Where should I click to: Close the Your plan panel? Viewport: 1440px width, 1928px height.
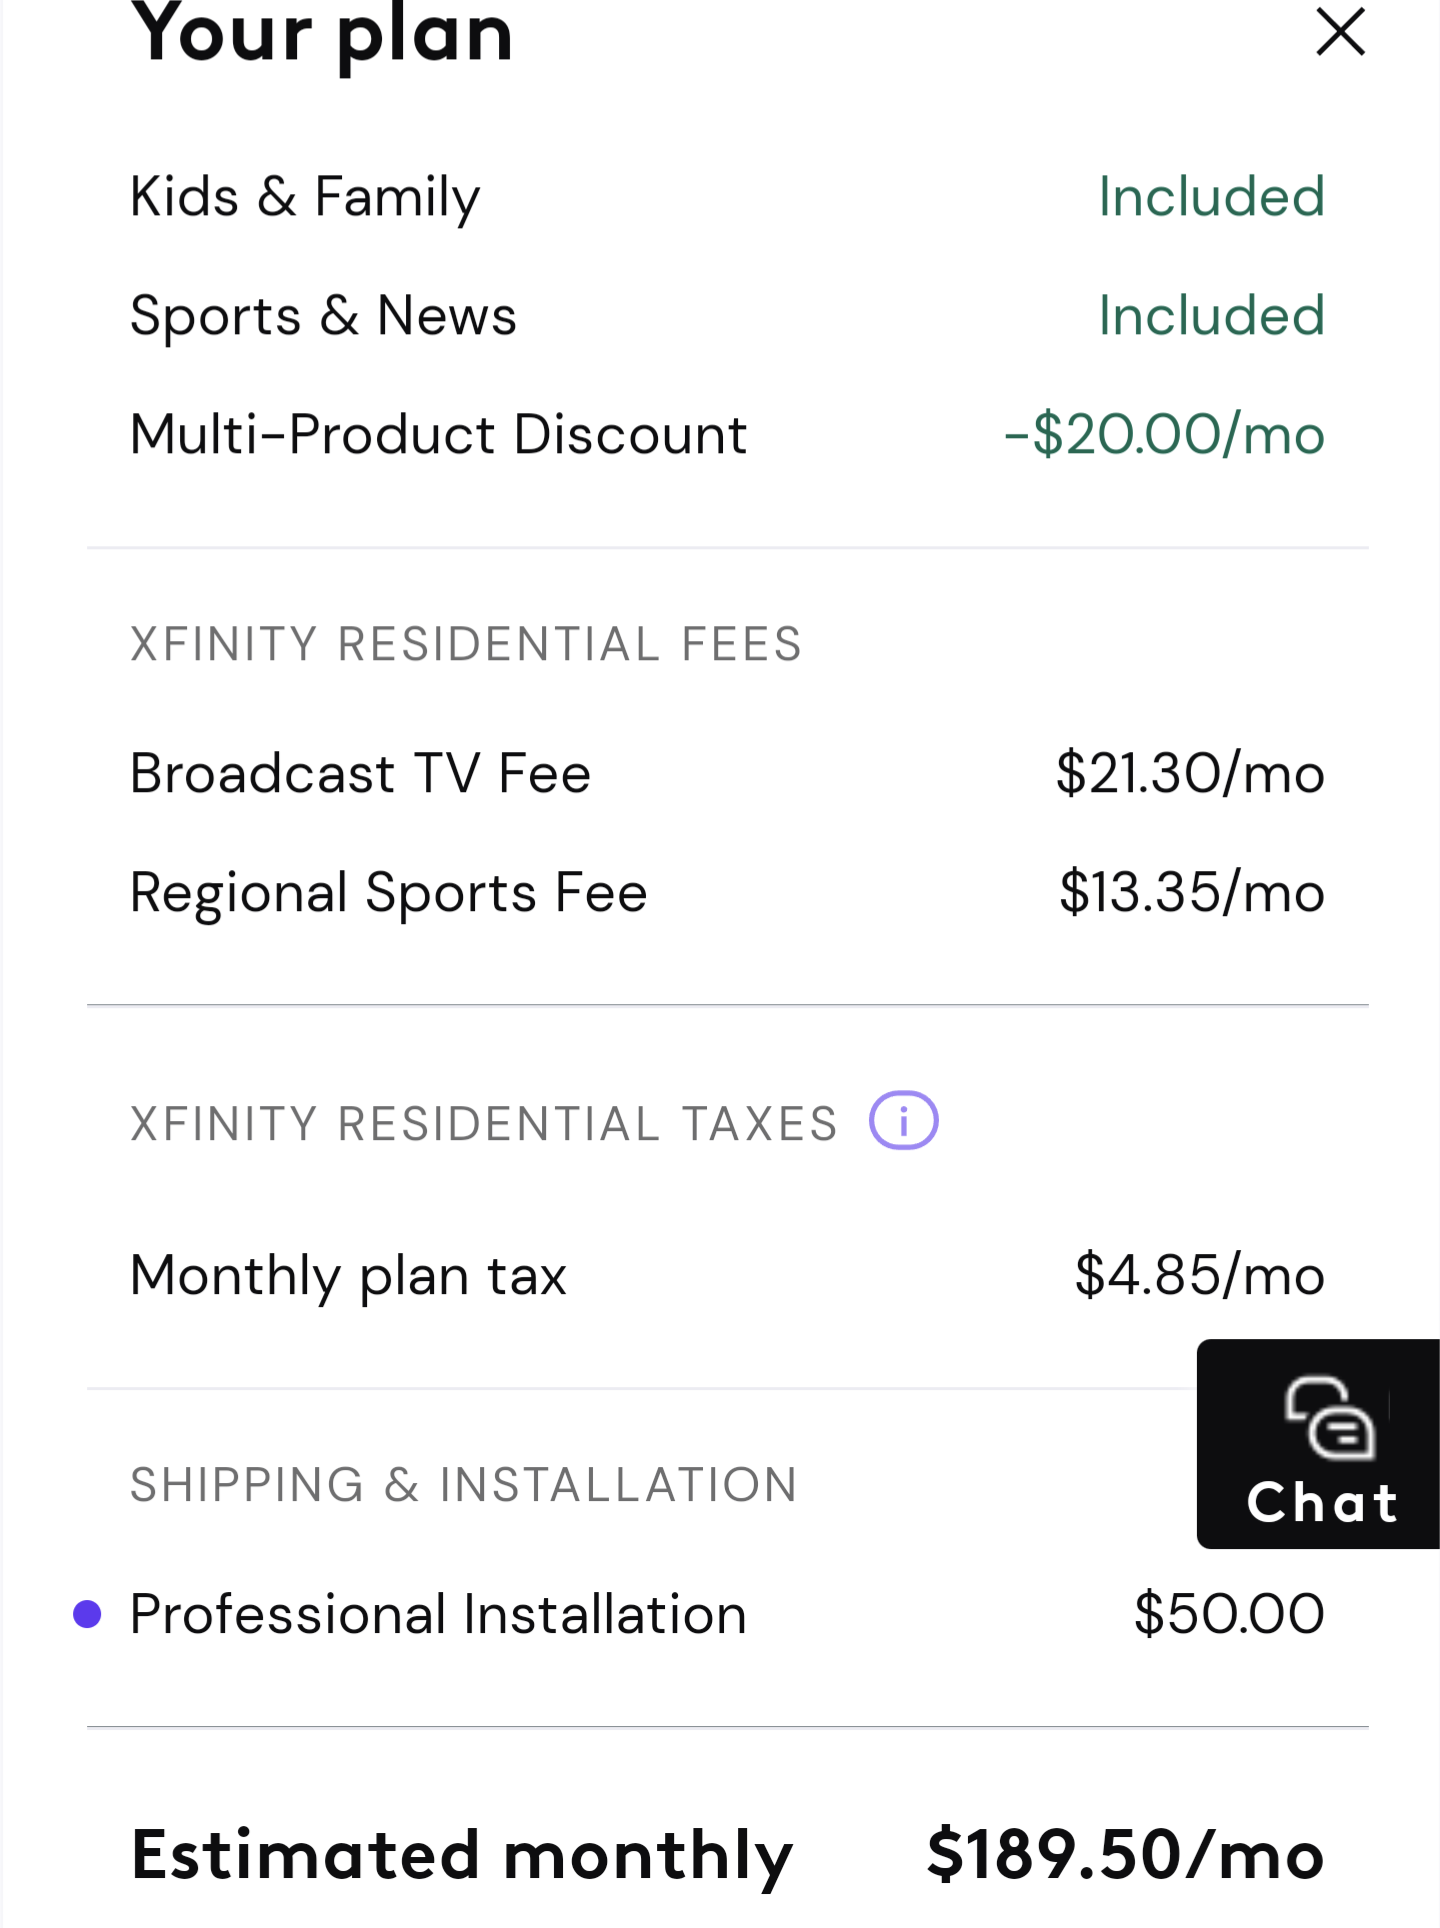pos(1340,32)
